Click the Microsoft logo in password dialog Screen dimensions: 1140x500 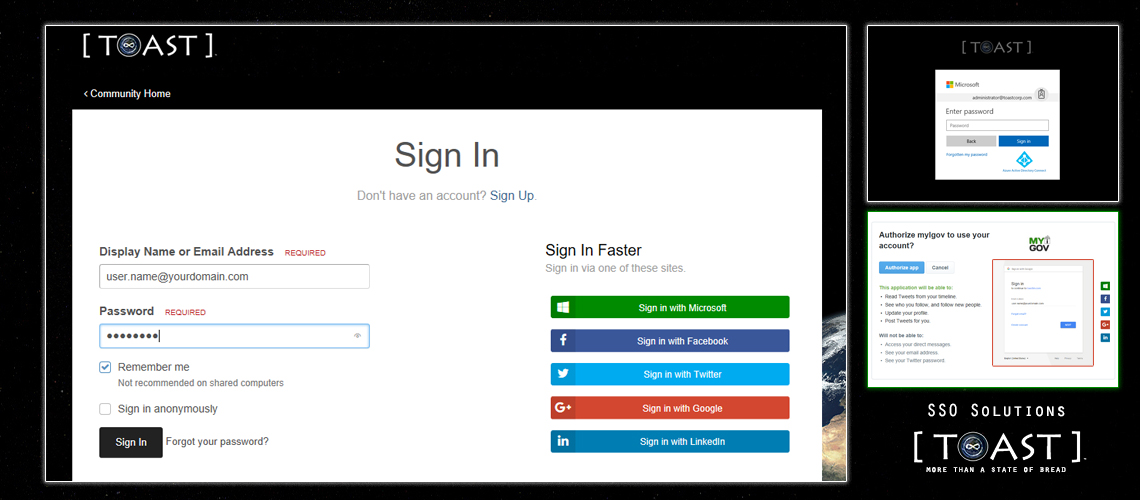[963, 84]
